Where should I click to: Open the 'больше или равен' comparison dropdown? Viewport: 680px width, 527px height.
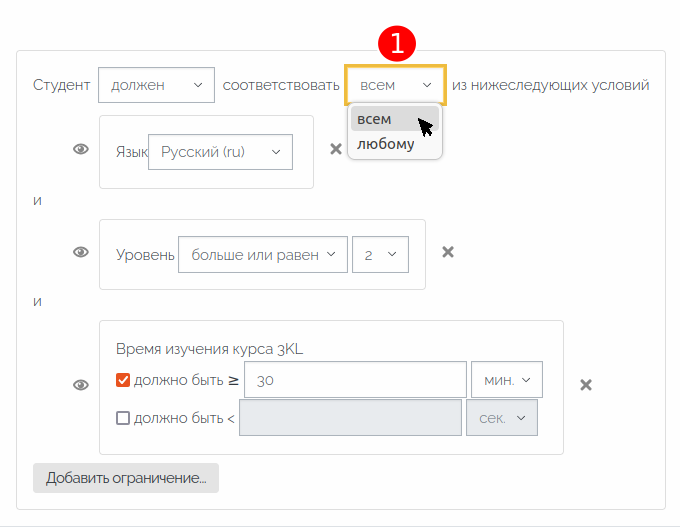[263, 255]
